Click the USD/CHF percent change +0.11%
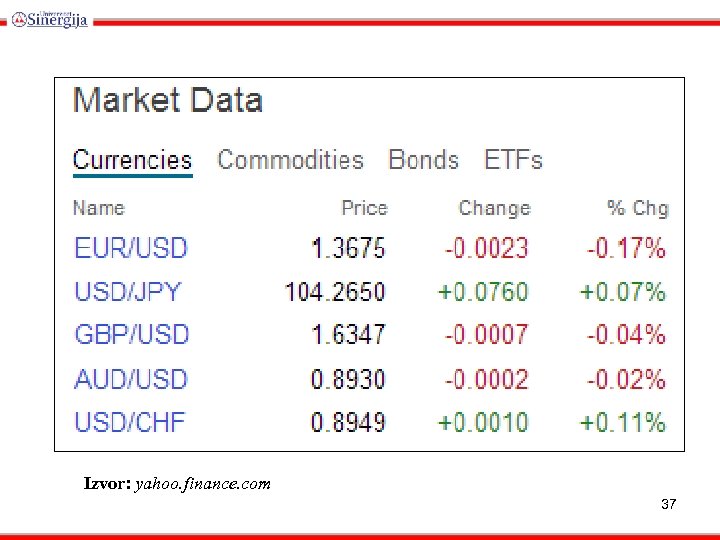720x540 pixels. click(x=623, y=422)
